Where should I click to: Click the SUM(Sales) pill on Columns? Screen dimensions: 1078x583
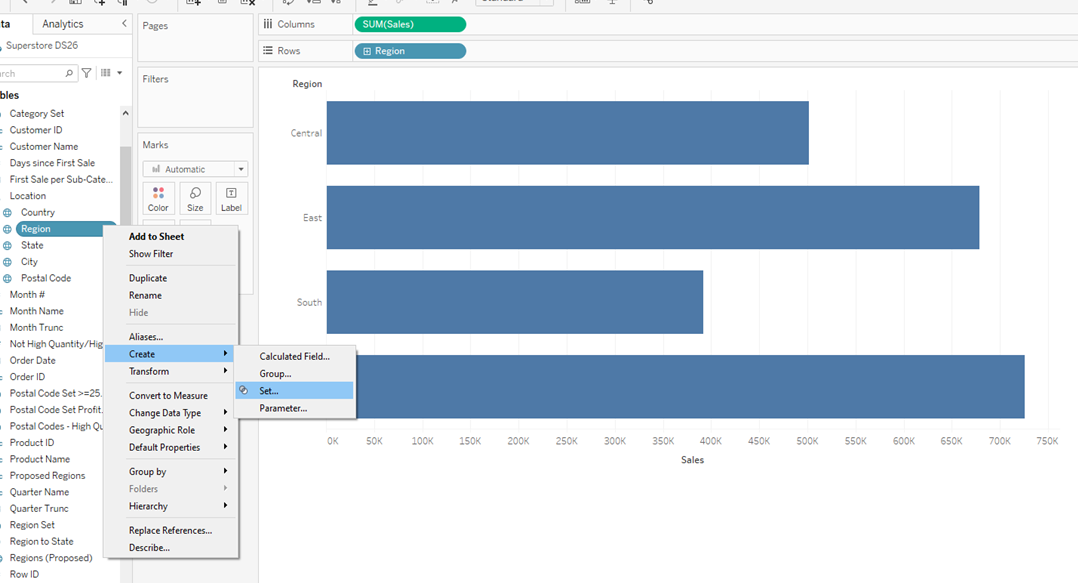coord(410,24)
